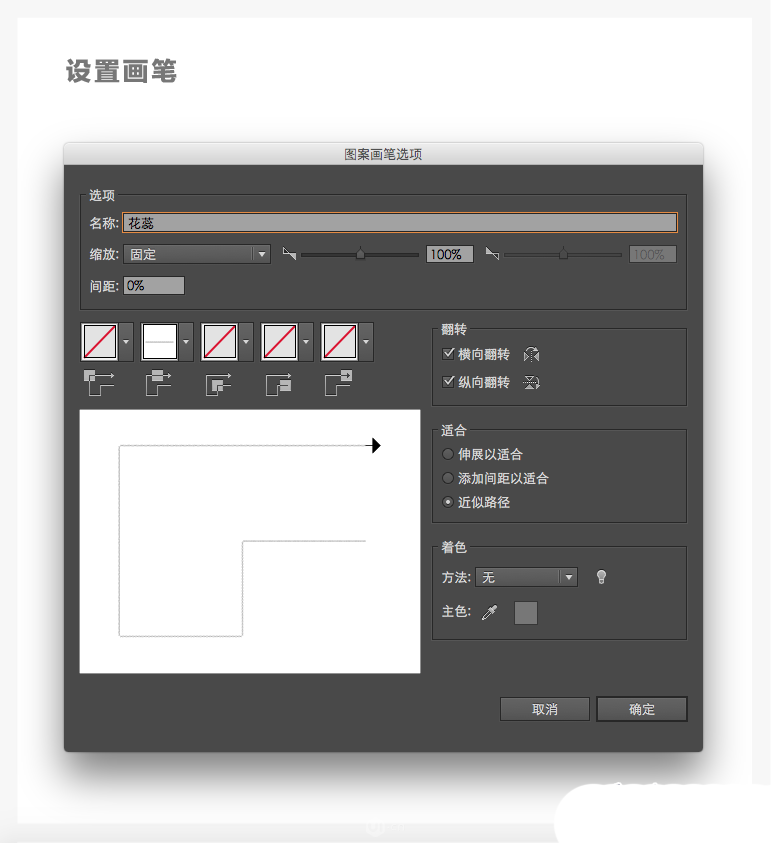Viewport: 772px width, 843px height.
Task: Select the 伸展以适合 radio option
Action: pyautogui.click(x=447, y=454)
